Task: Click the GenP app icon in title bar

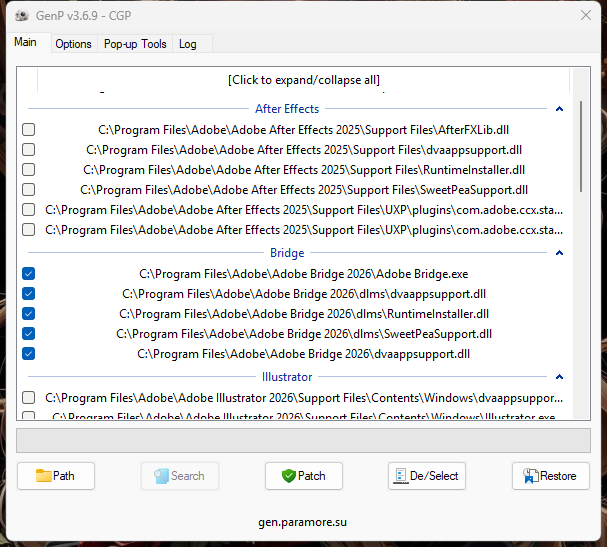Action: tap(22, 15)
